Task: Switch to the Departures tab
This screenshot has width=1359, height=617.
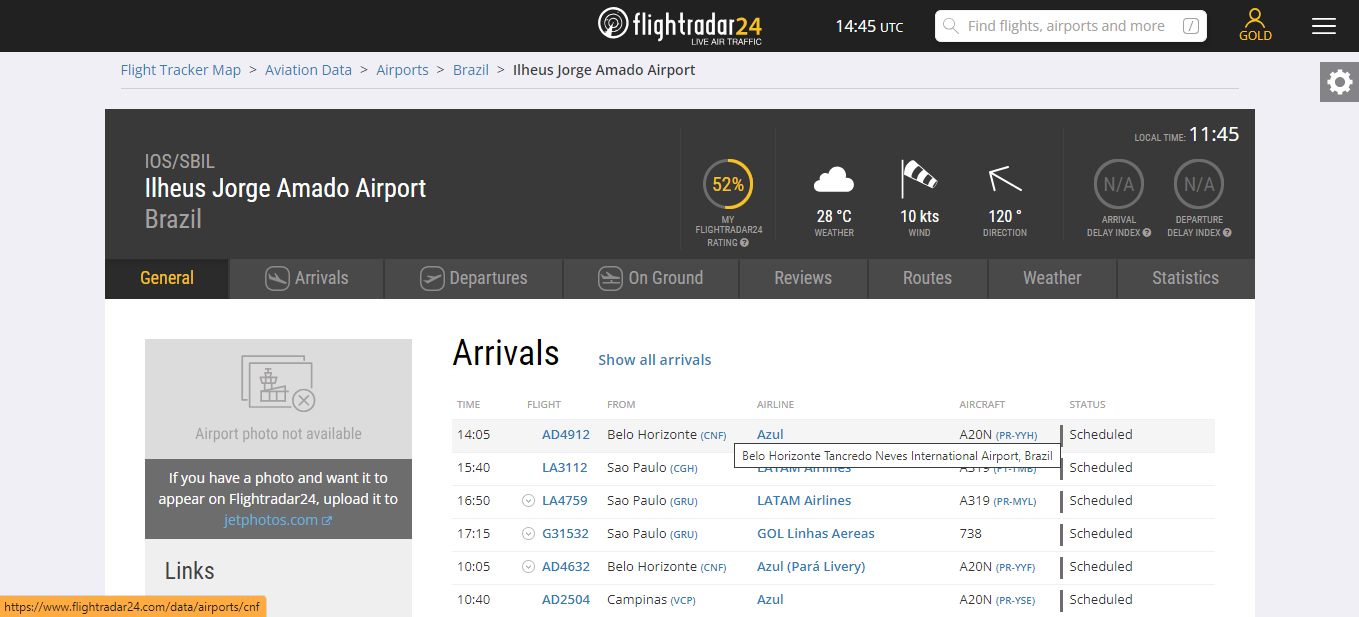Action: 474,278
